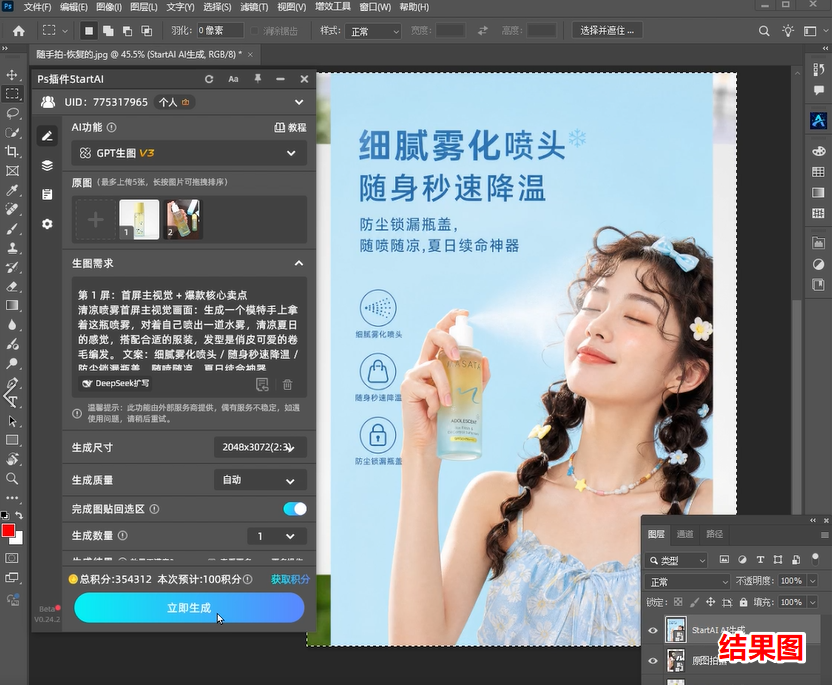This screenshot has width=832, height=685.
Task: Open the 增效工具 menu
Action: point(333,7)
